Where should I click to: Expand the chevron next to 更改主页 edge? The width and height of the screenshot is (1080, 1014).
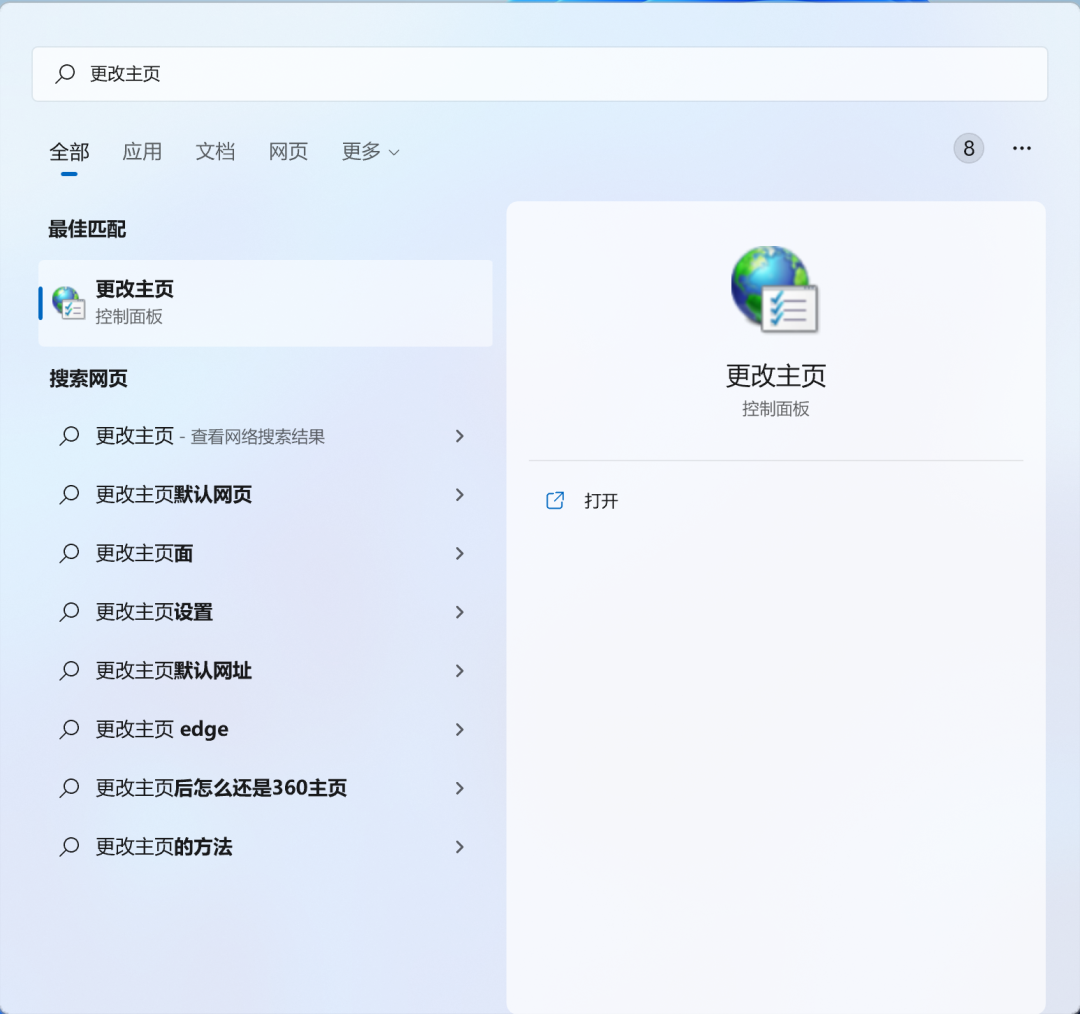(x=459, y=729)
